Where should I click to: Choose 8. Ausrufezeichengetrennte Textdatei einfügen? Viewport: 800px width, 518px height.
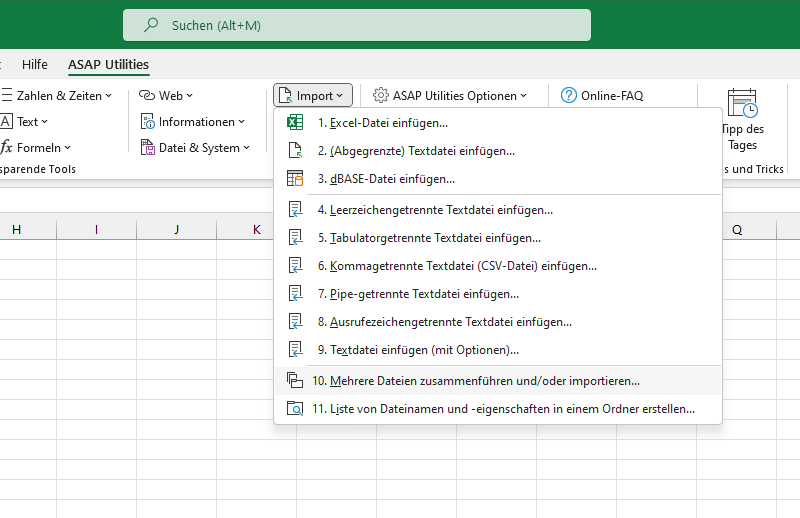498,322
